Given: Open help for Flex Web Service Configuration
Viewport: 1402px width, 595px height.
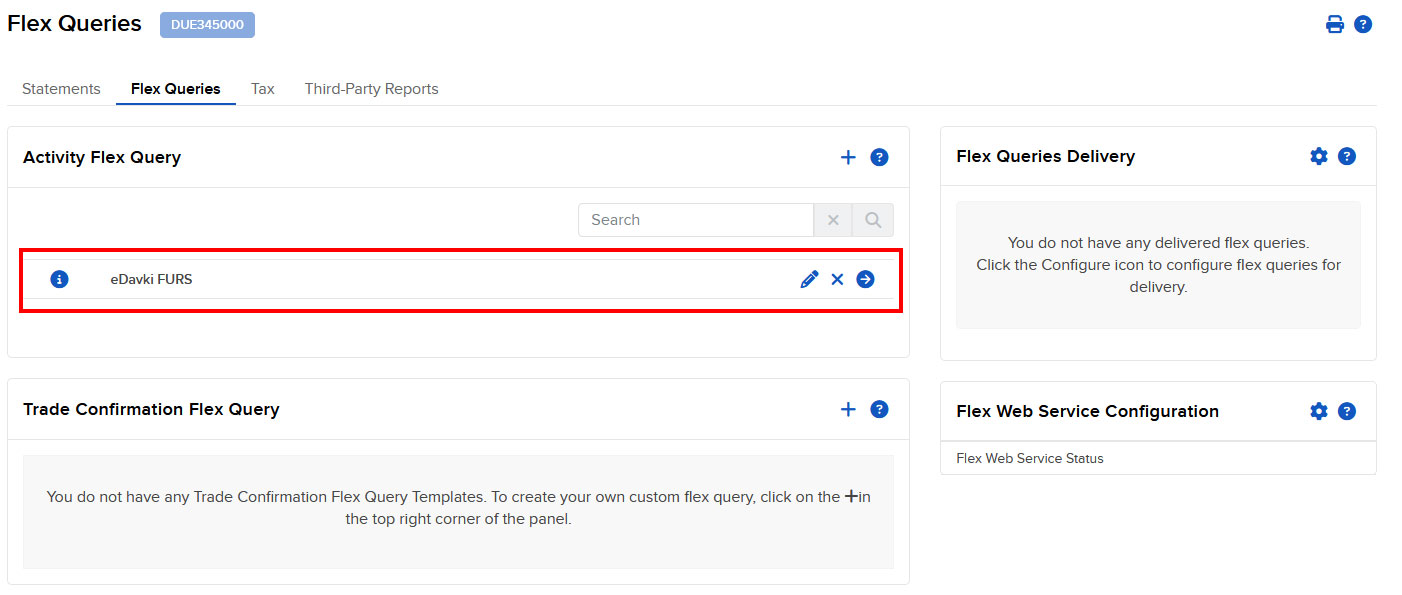Looking at the screenshot, I should (x=1347, y=411).
